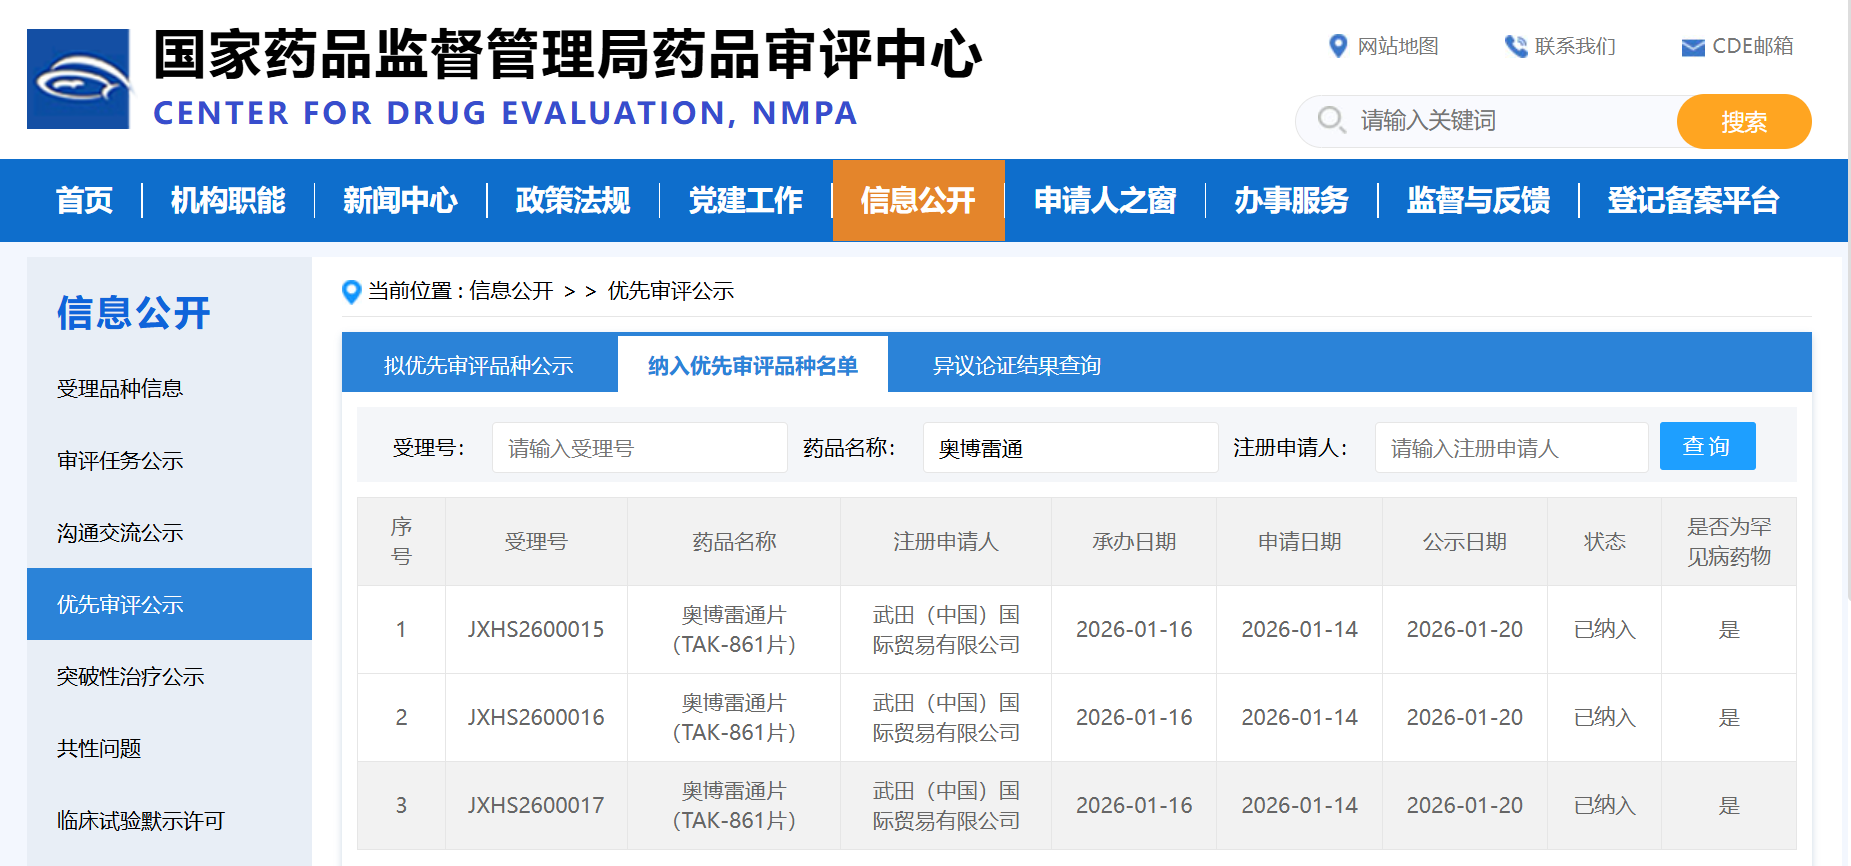Screen dimensions: 1851x866
Task: Click the 注册申请人 input field
Action: 1511,447
